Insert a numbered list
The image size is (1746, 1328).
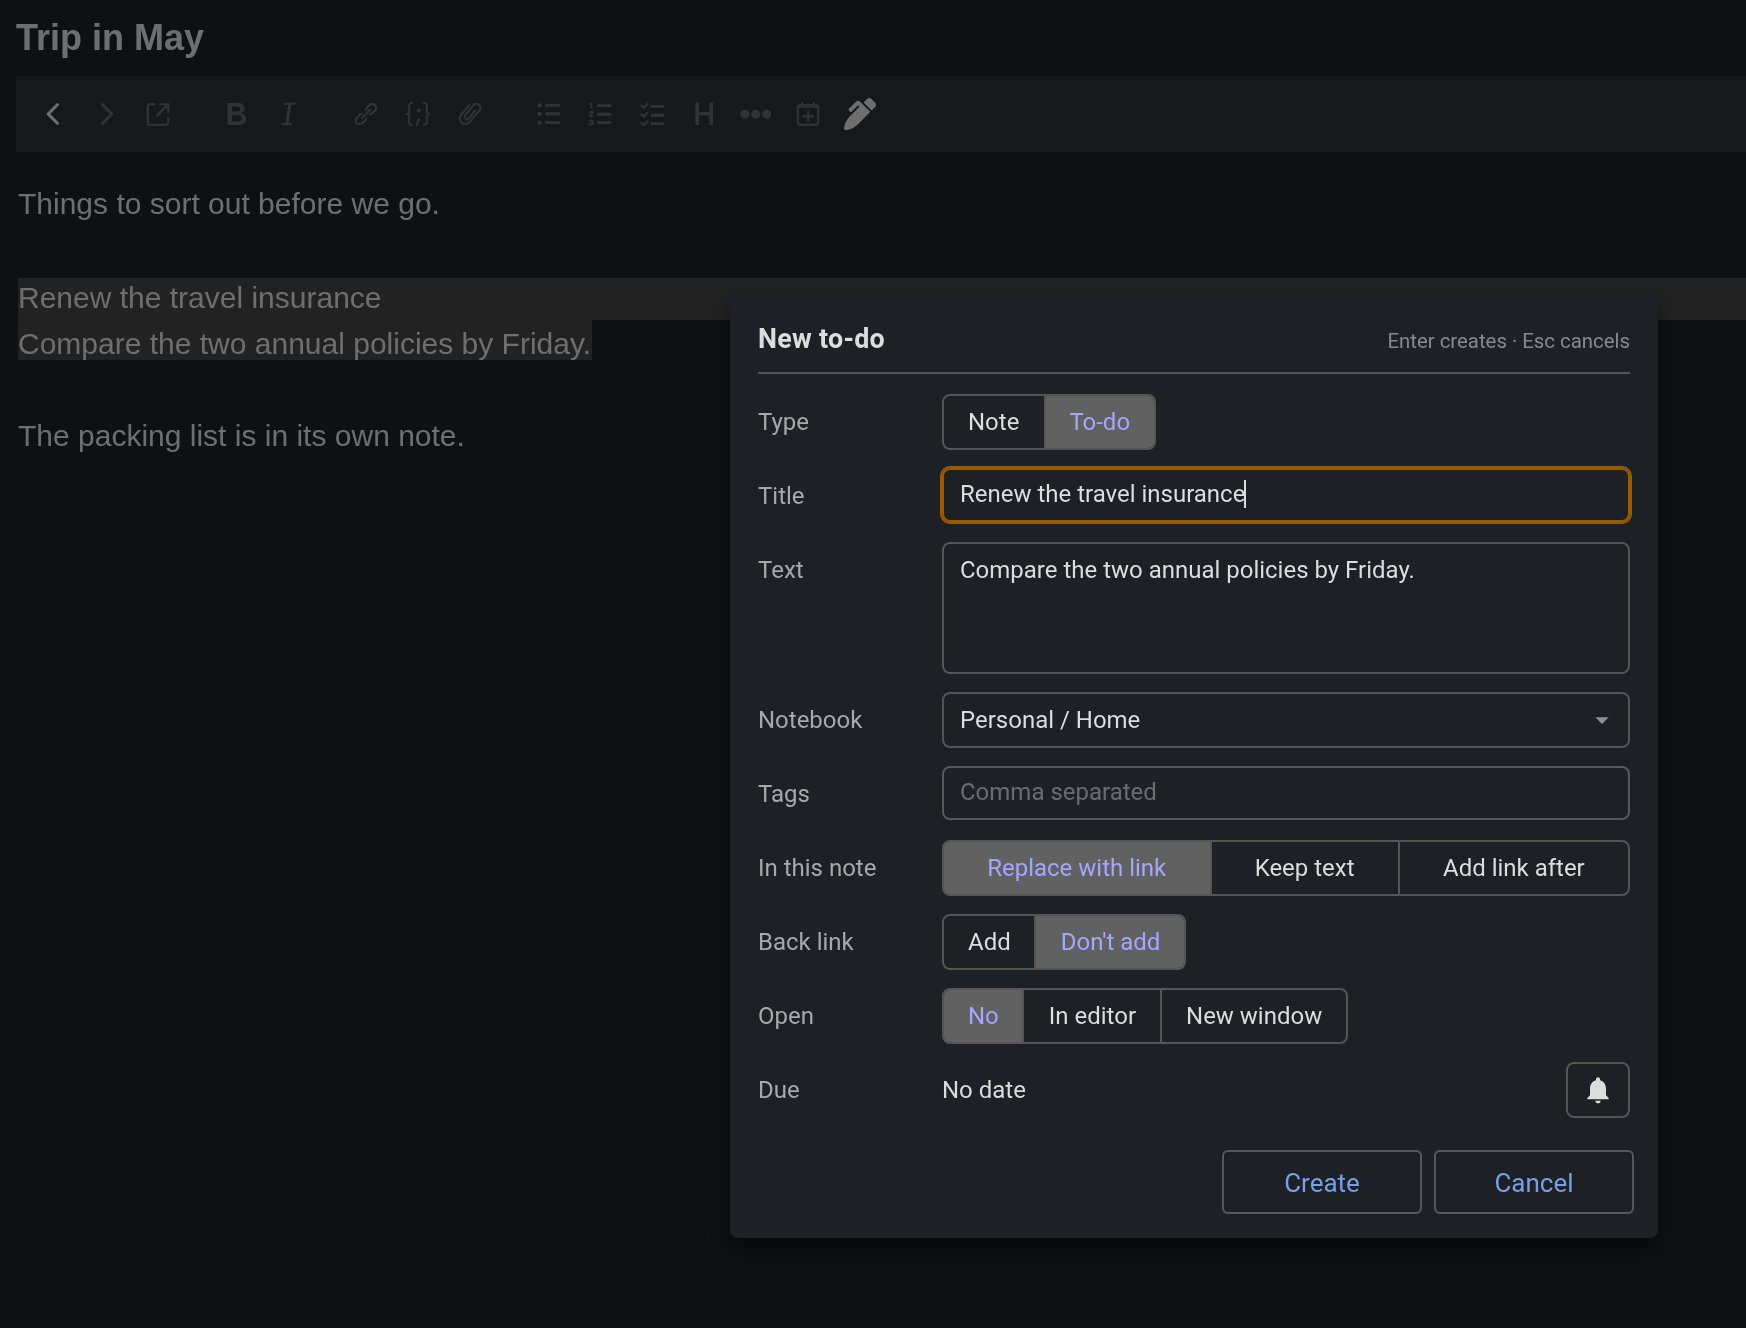(600, 114)
